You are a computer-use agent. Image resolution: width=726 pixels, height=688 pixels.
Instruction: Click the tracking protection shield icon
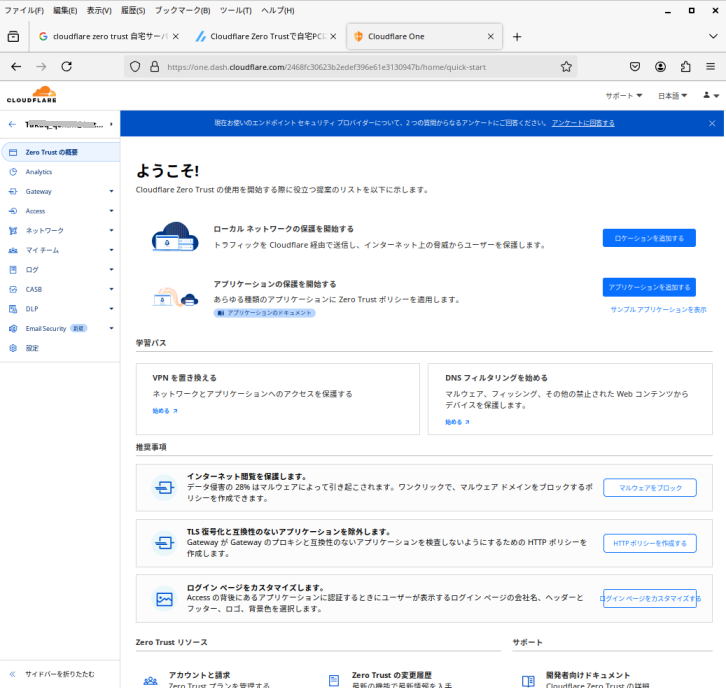[135, 67]
